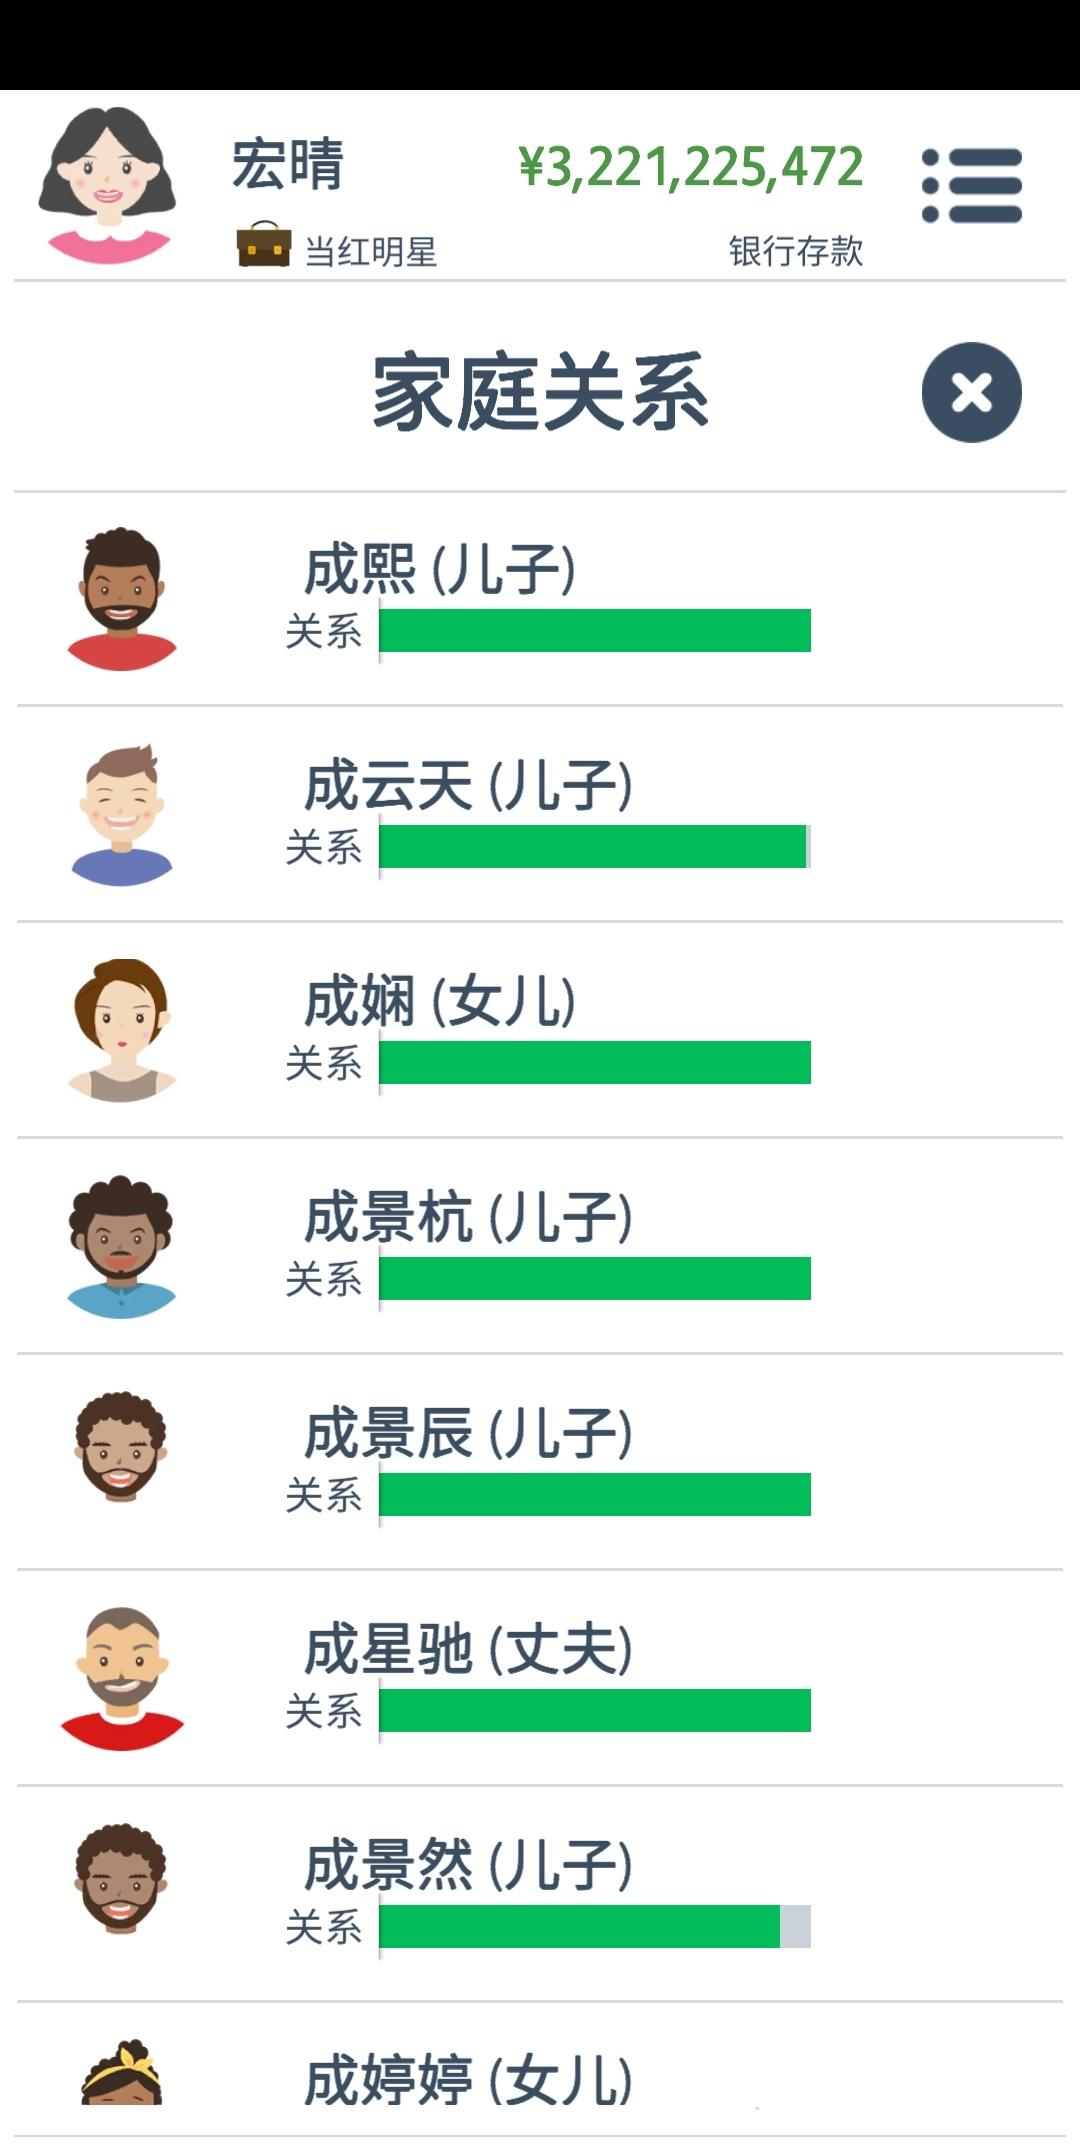Select 成景辰's avatar icon
Viewport: 1080px width, 2150px height.
121,1447
